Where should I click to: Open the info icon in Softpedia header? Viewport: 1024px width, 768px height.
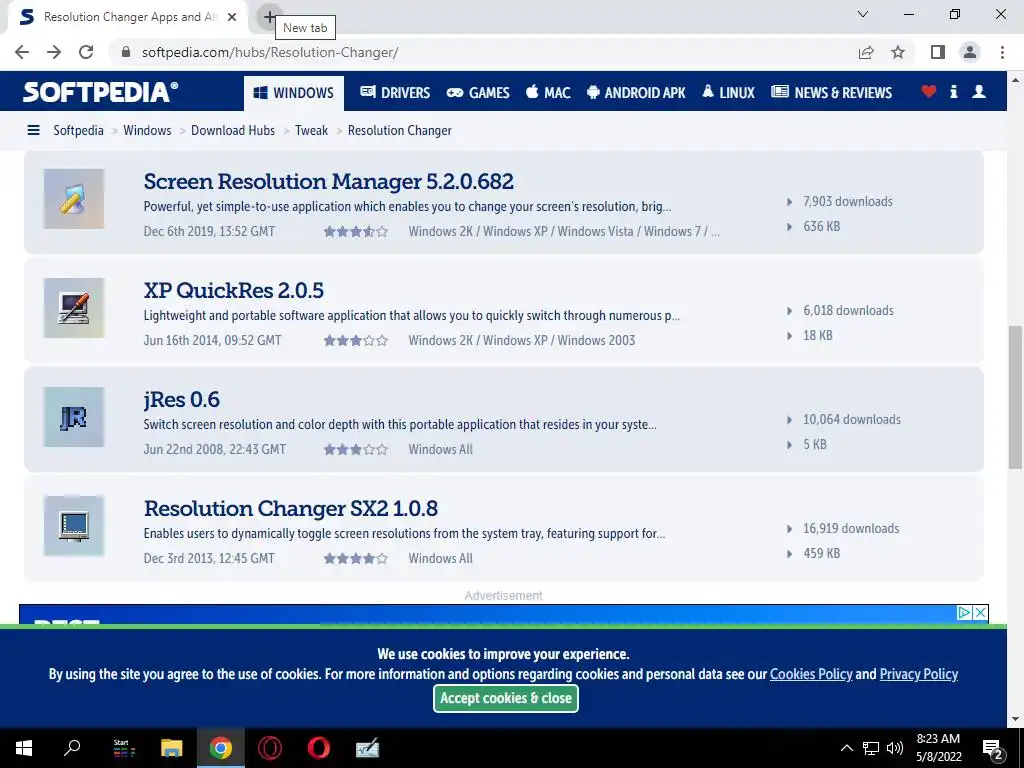[x=954, y=92]
